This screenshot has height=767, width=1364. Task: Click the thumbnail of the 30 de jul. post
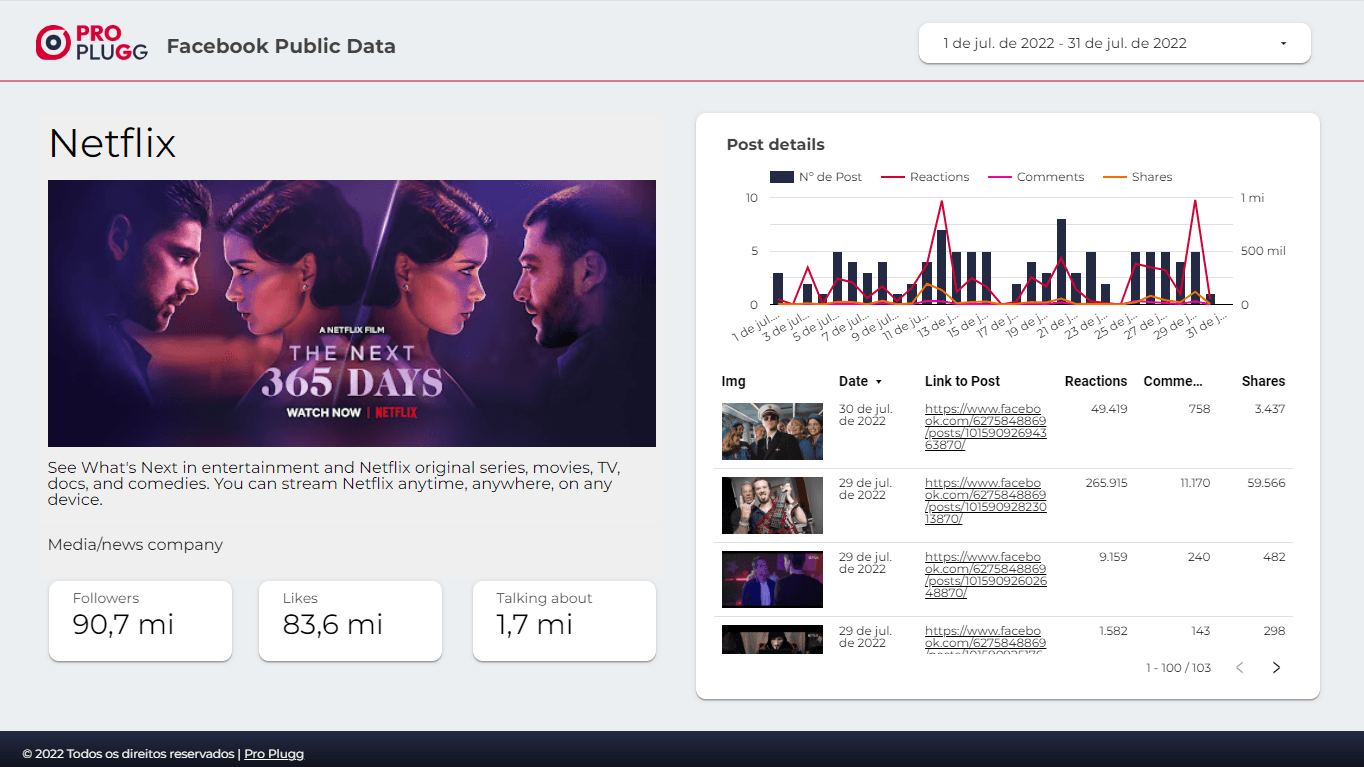pos(772,431)
